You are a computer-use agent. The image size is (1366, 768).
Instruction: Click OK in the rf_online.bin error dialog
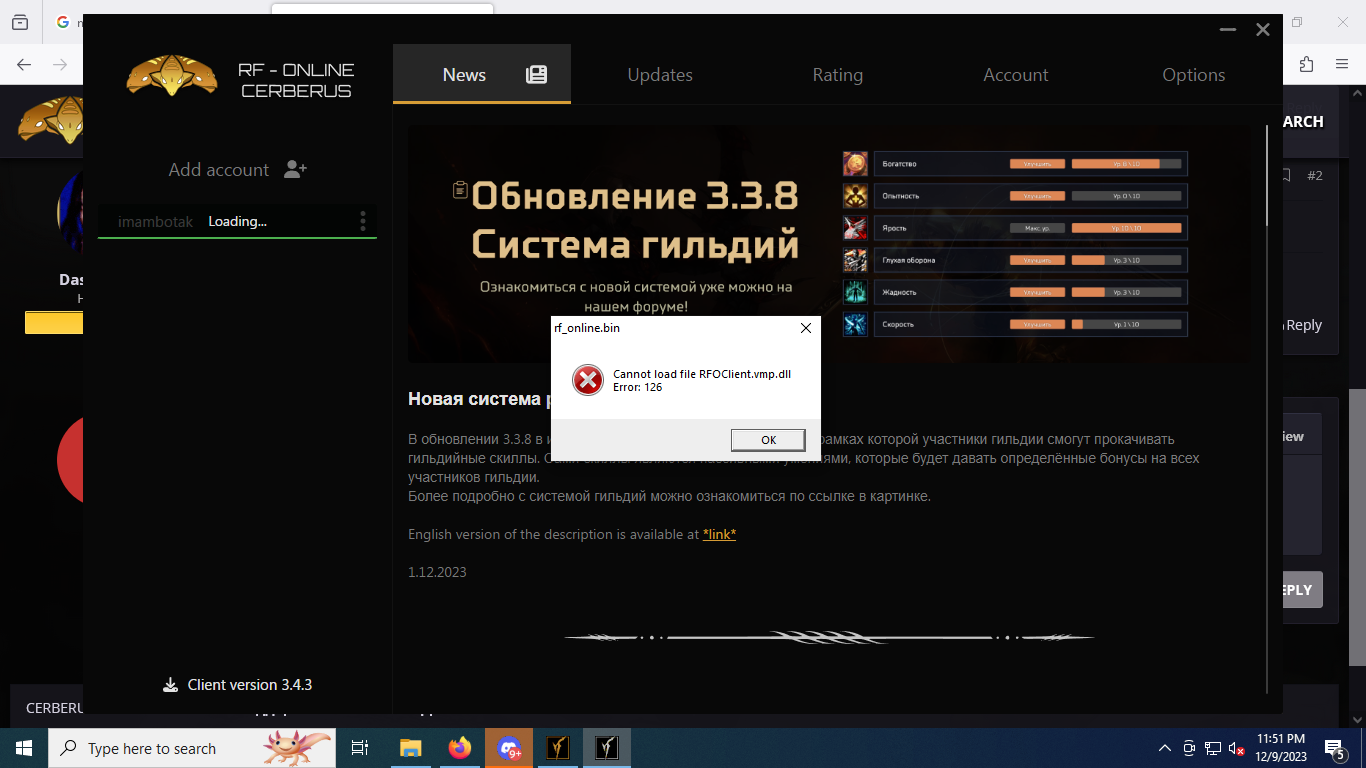pos(768,440)
